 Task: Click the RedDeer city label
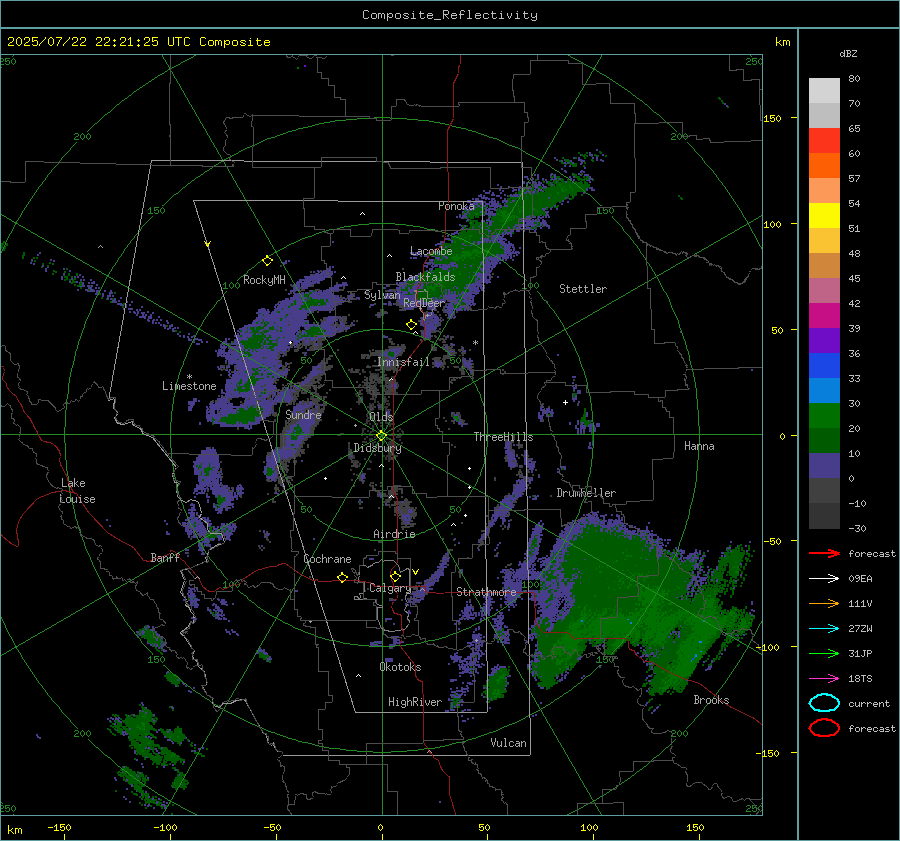(x=424, y=303)
